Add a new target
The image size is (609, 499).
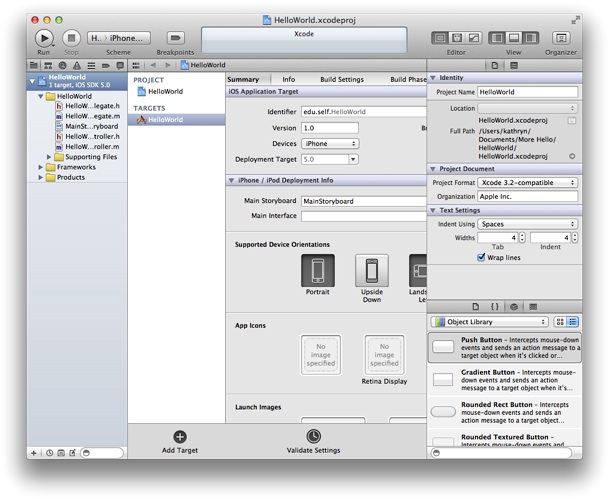click(x=180, y=437)
